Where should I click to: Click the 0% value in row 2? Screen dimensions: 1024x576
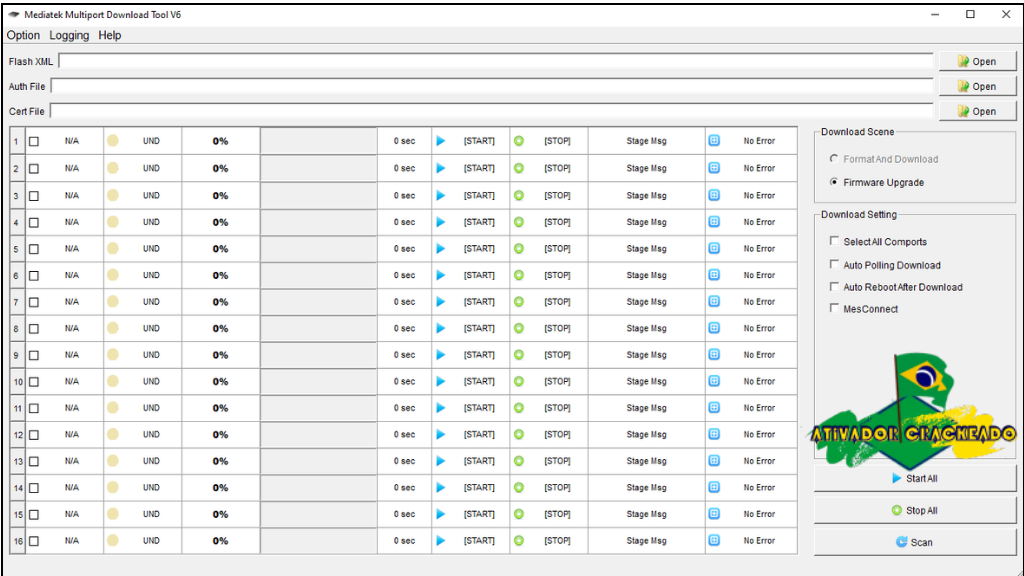tap(221, 168)
